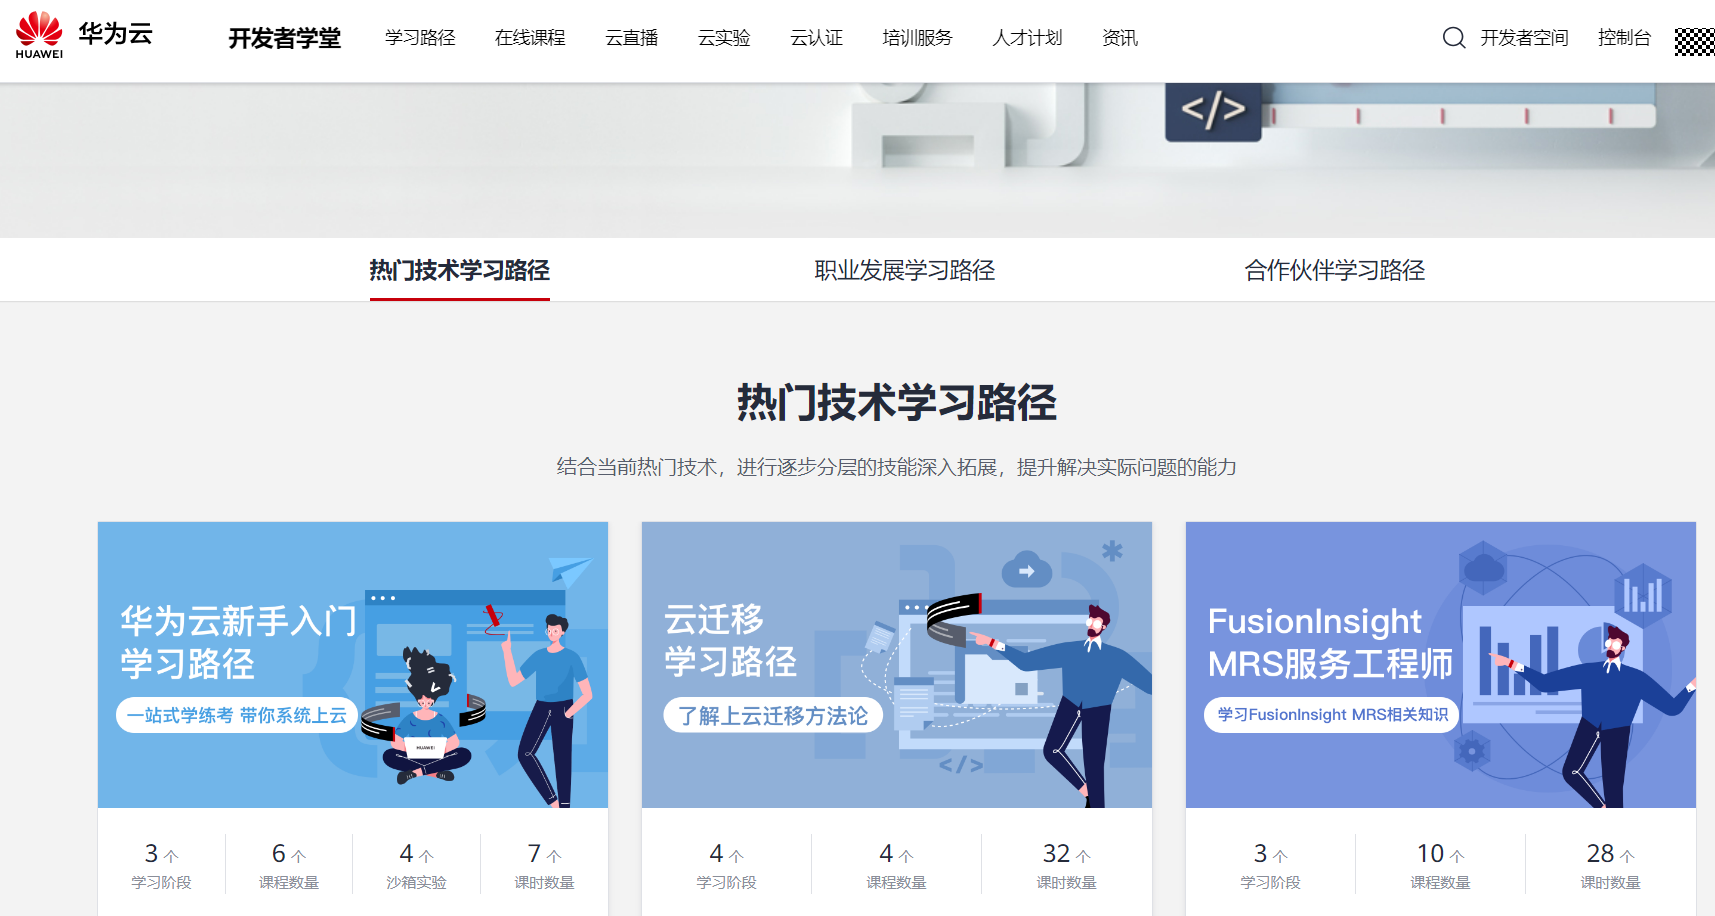The image size is (1715, 916).
Task: Open the 学习路径 menu
Action: click(420, 38)
